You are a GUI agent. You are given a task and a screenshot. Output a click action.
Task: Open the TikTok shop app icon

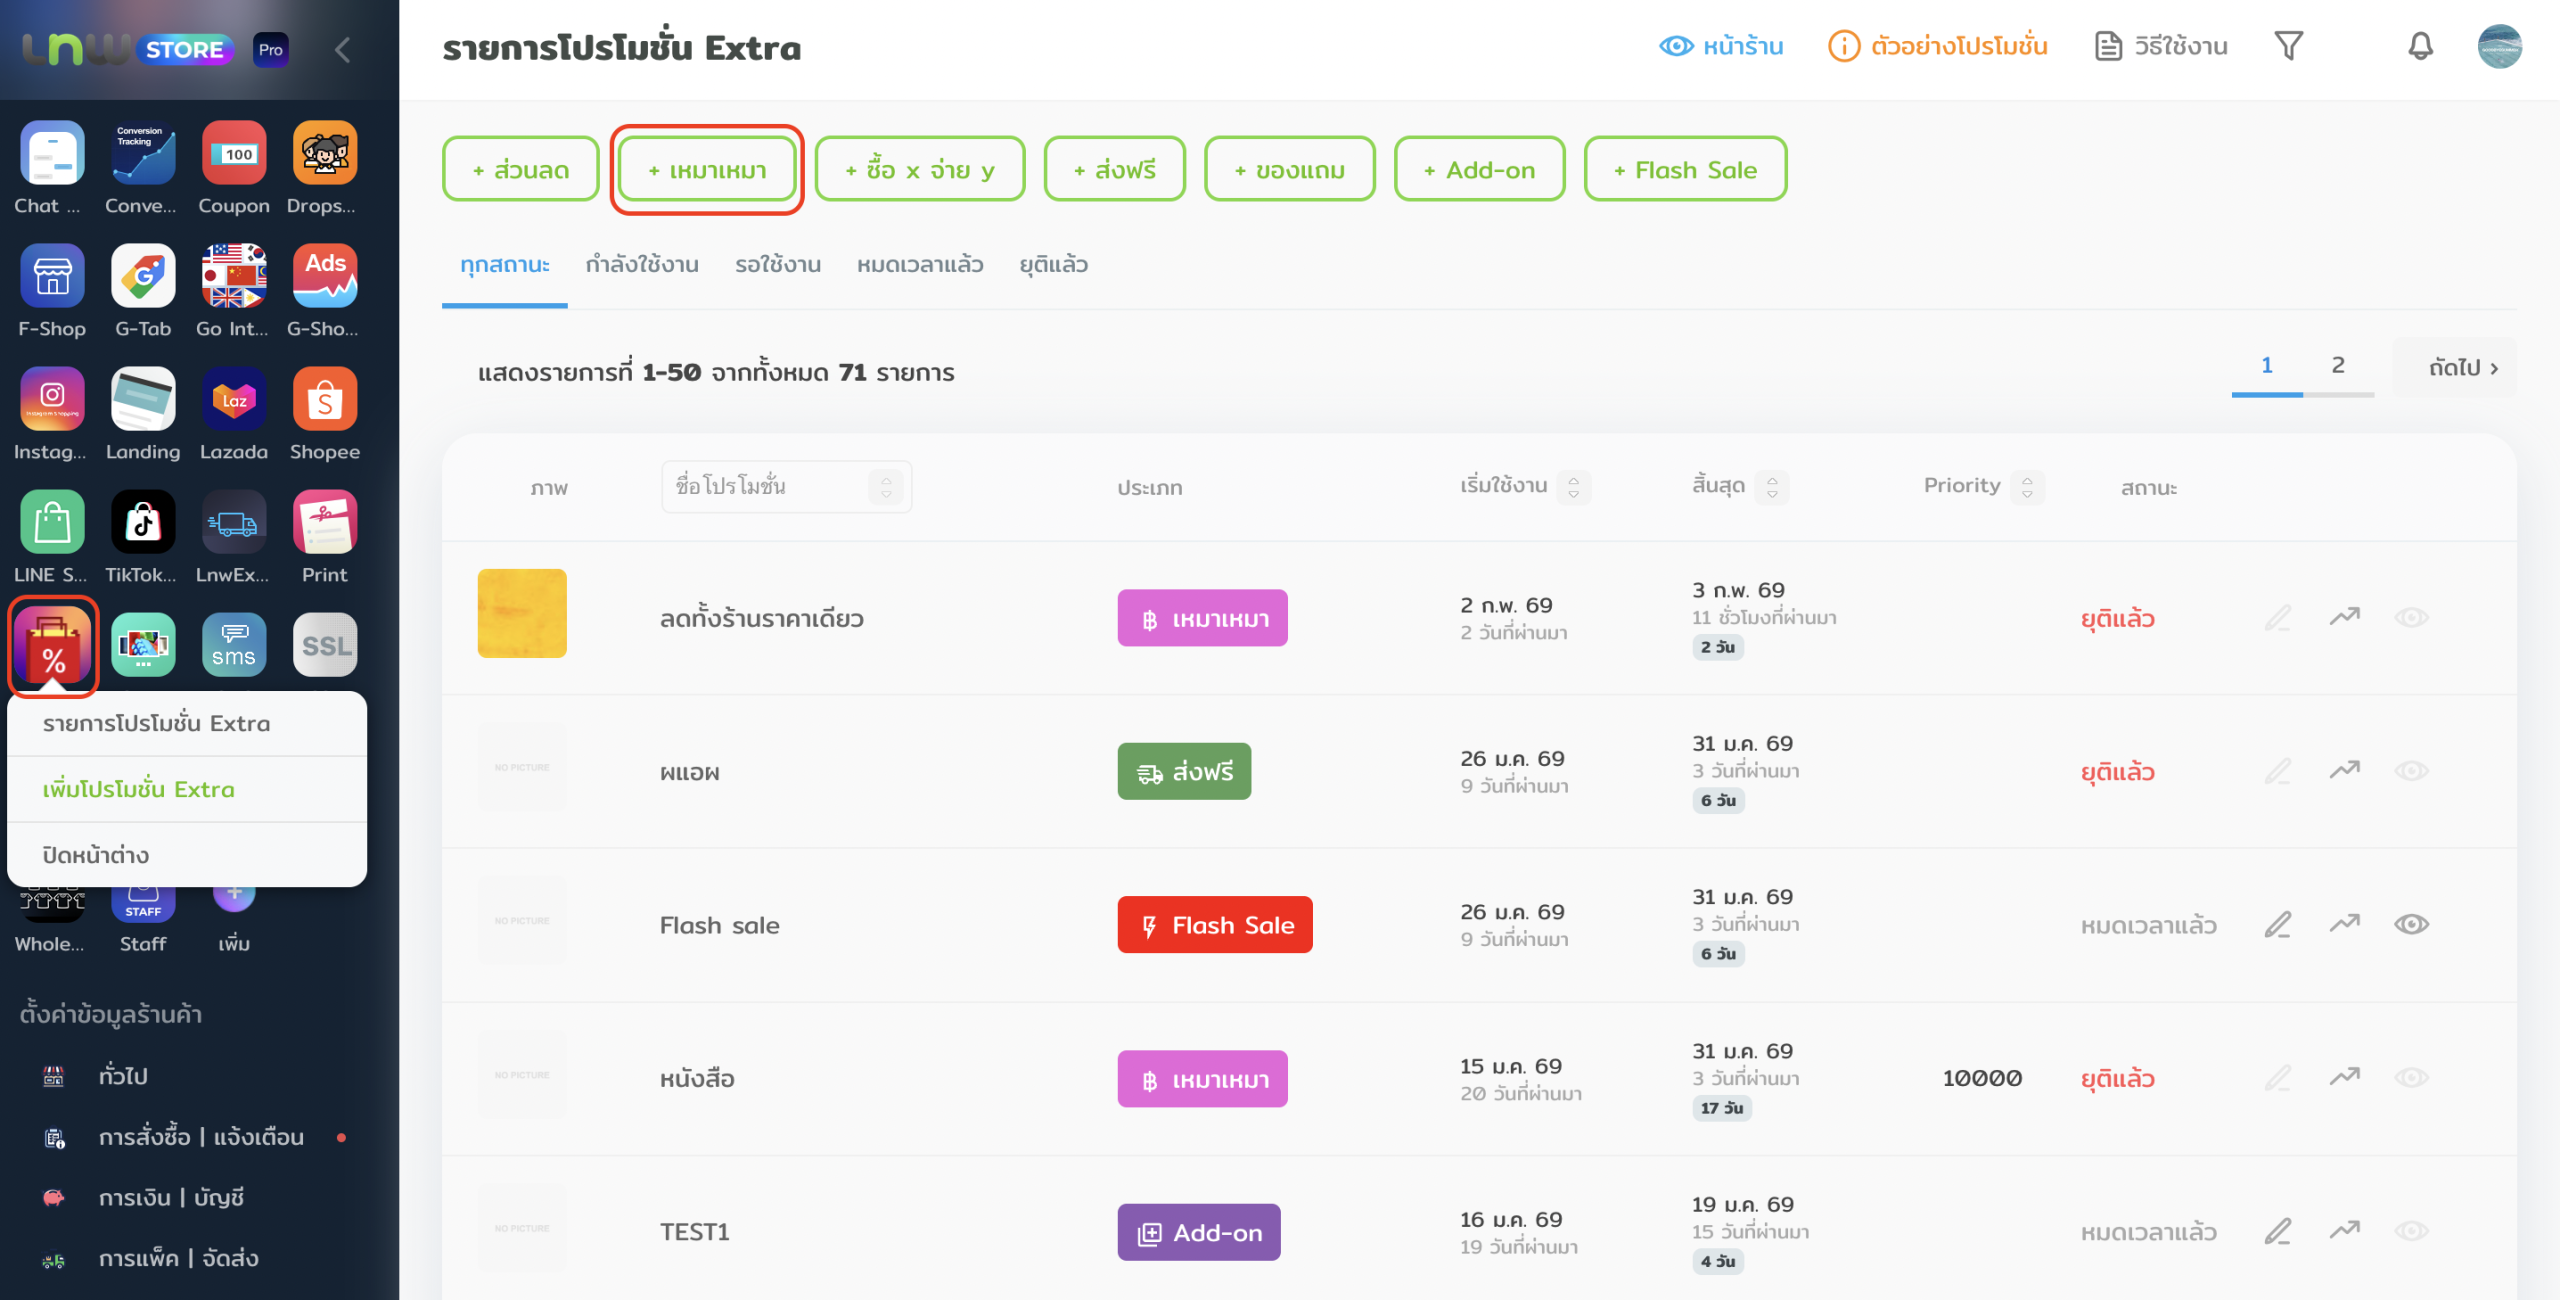142,523
